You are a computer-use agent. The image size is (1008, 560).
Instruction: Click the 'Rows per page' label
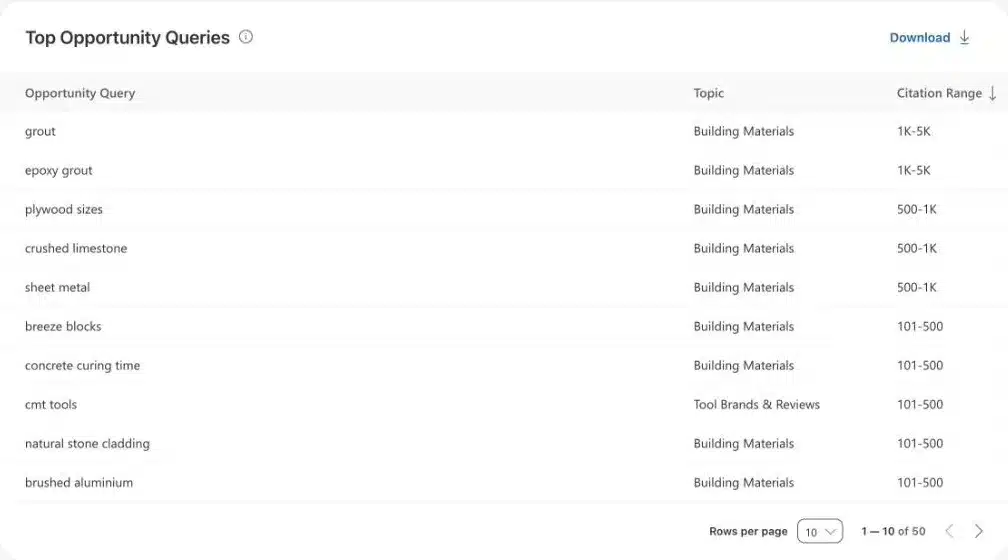[x=748, y=531]
